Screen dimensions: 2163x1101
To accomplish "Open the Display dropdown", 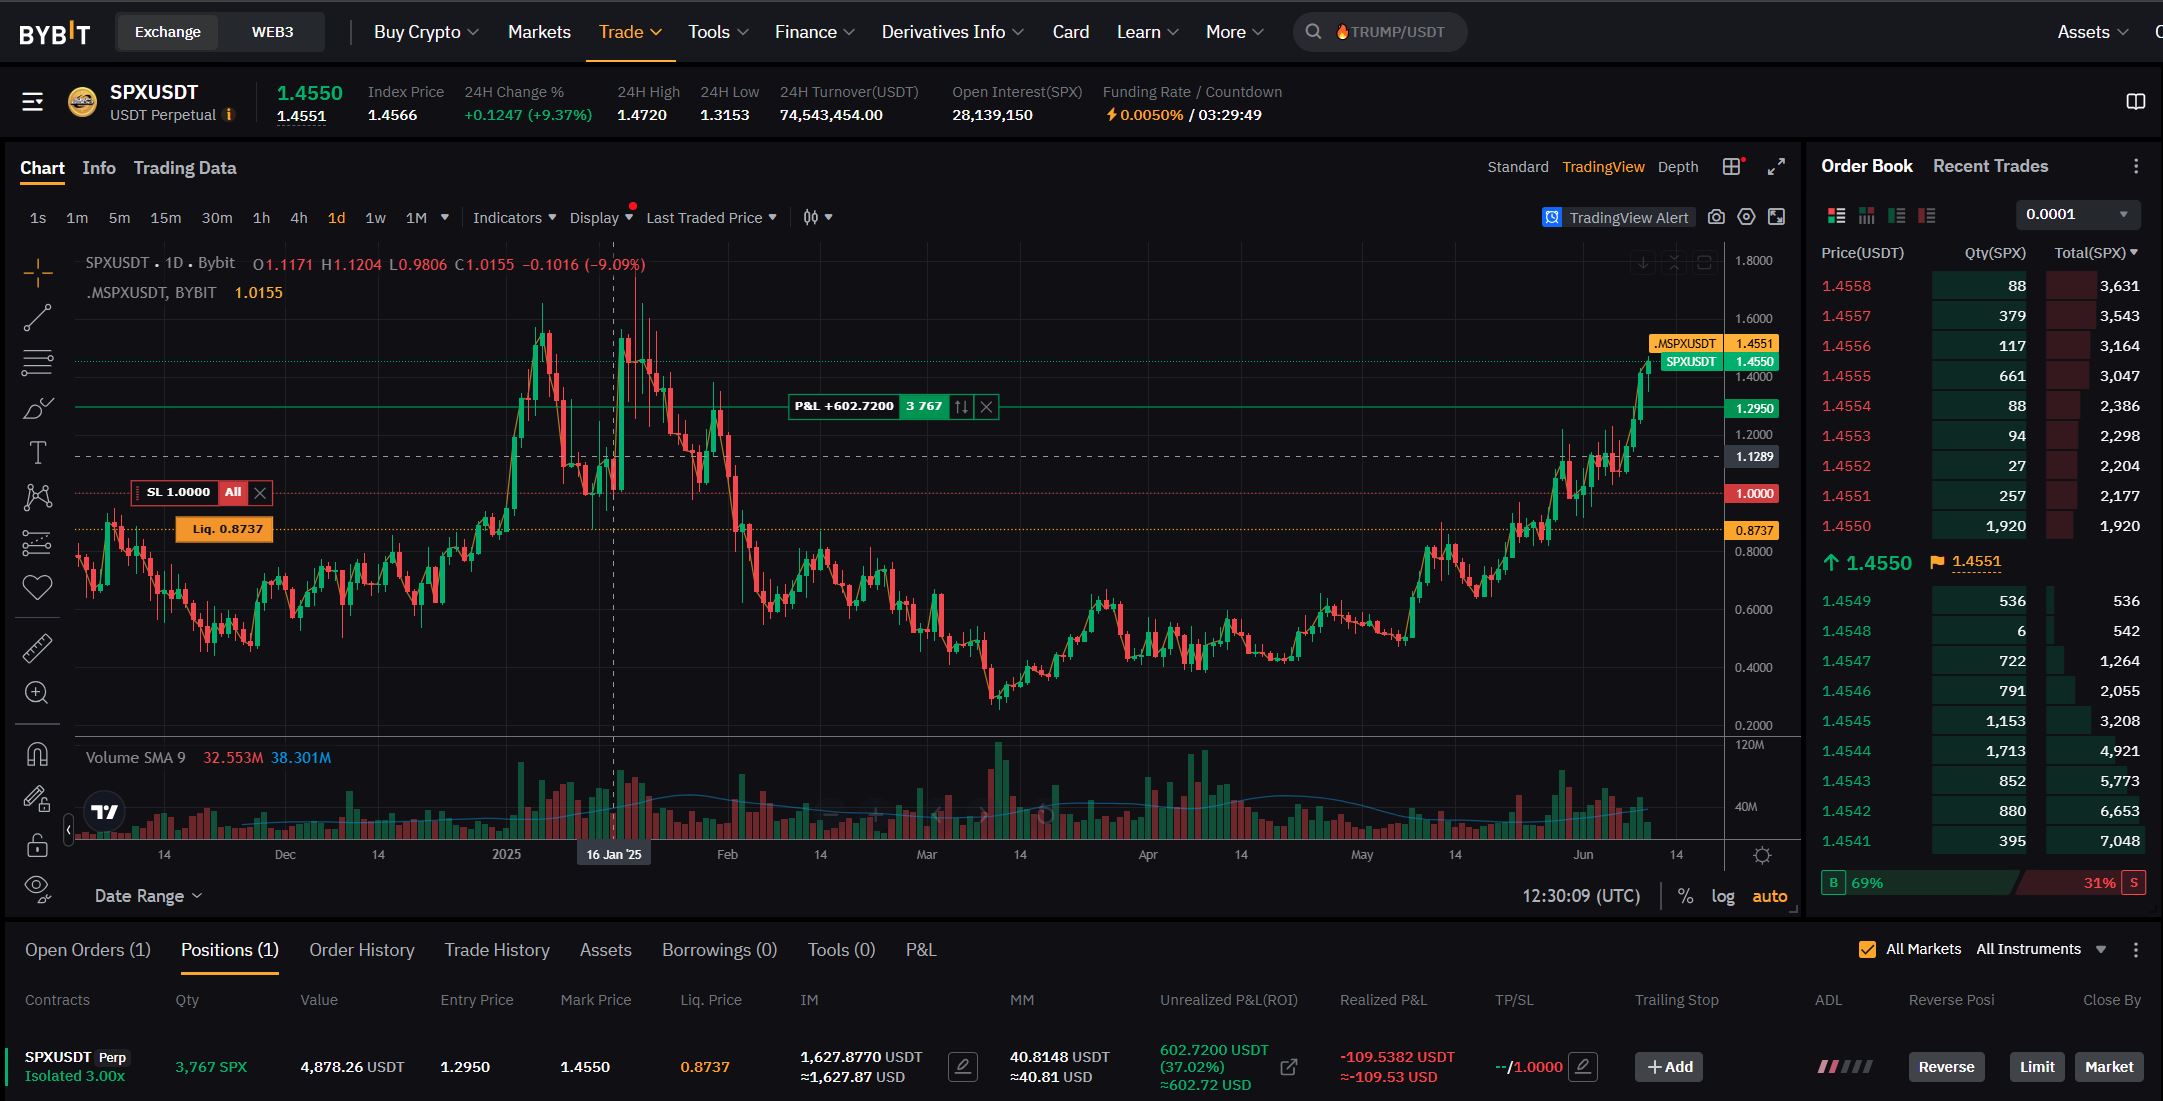I will coord(601,218).
